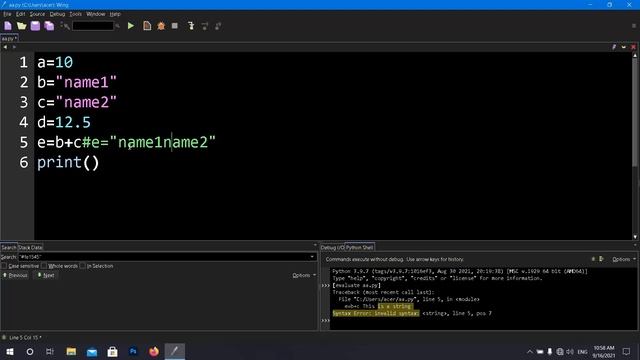640x360 pixels.
Task: Open the Debug menu
Action: (x=57, y=14)
